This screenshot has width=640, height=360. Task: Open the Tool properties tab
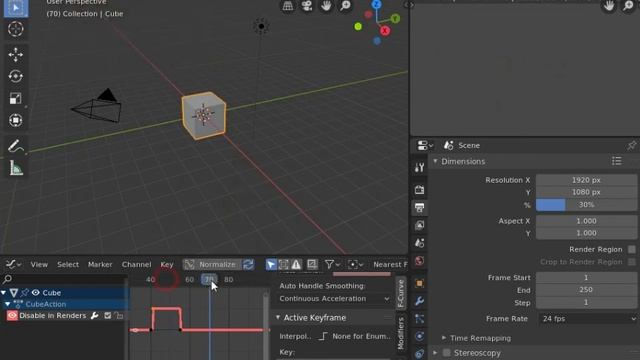tap(420, 167)
